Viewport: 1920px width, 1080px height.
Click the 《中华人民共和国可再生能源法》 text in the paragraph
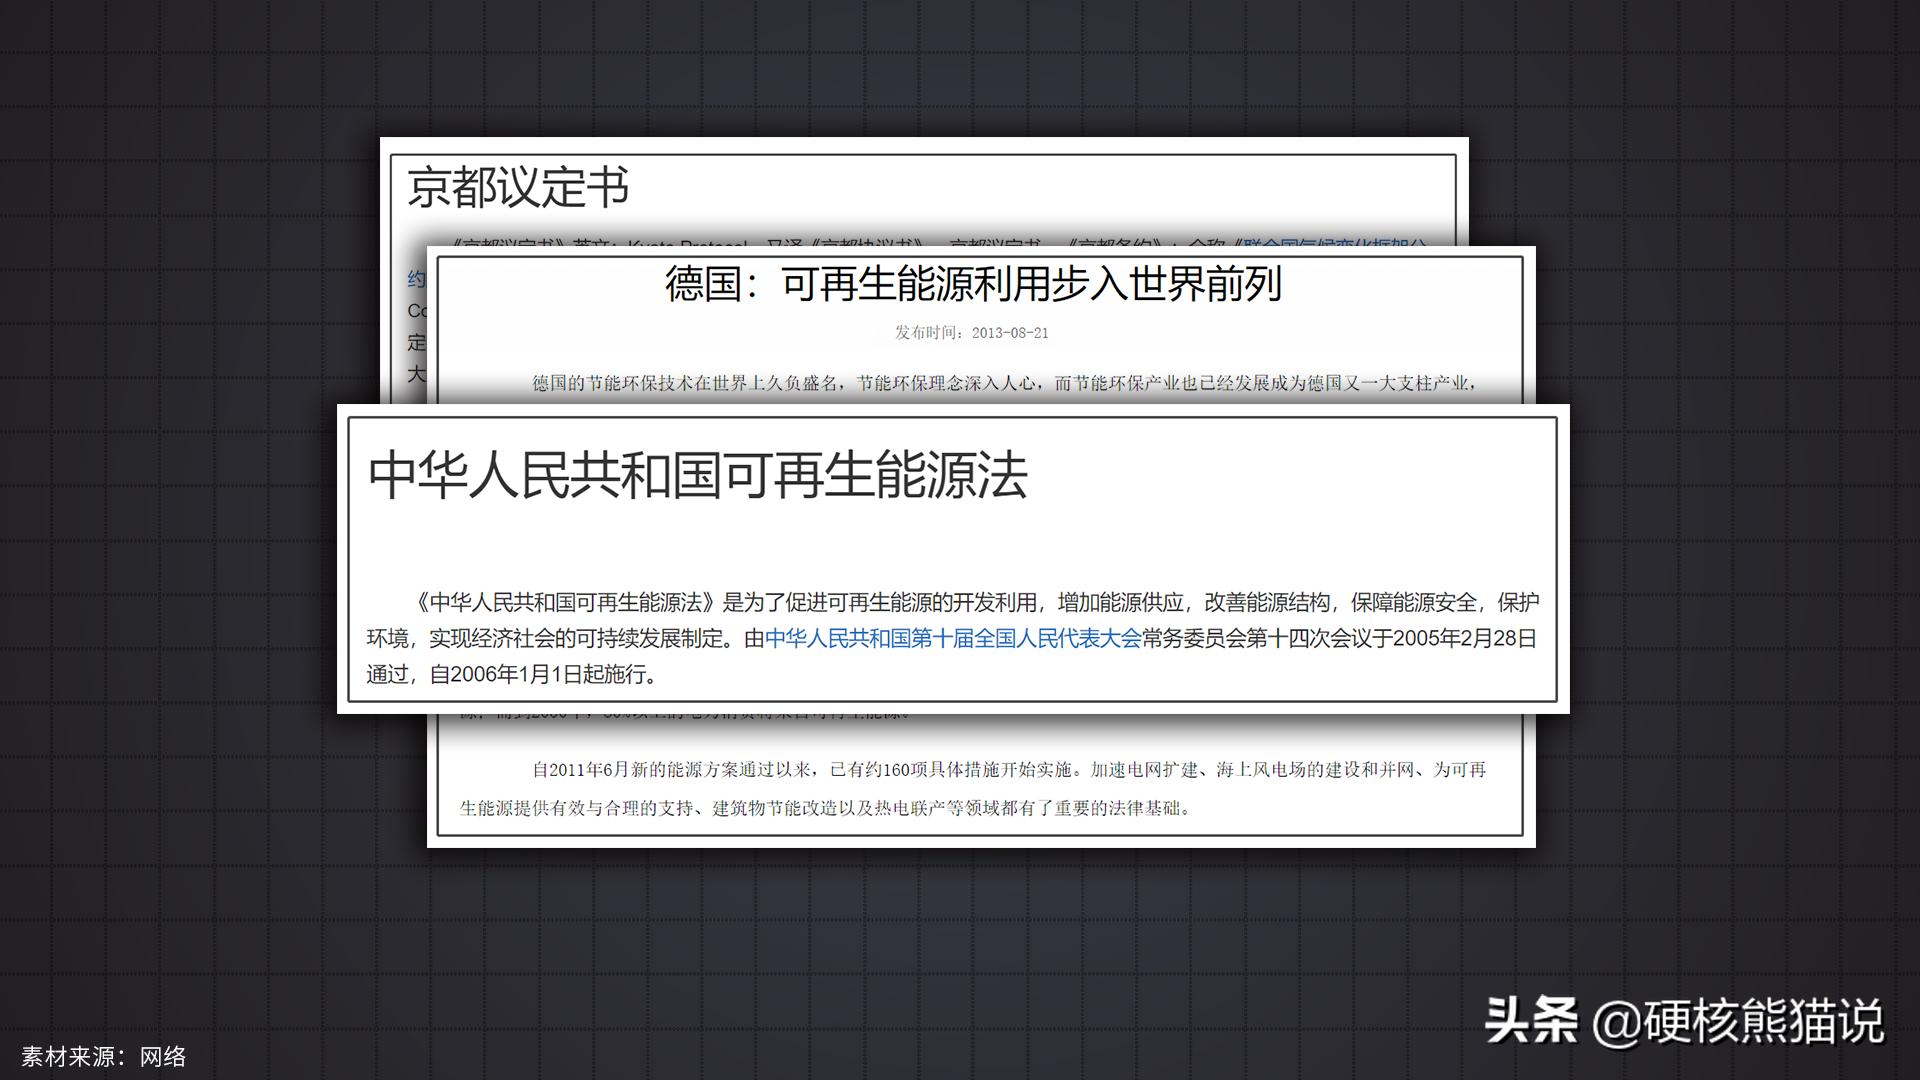[566, 602]
